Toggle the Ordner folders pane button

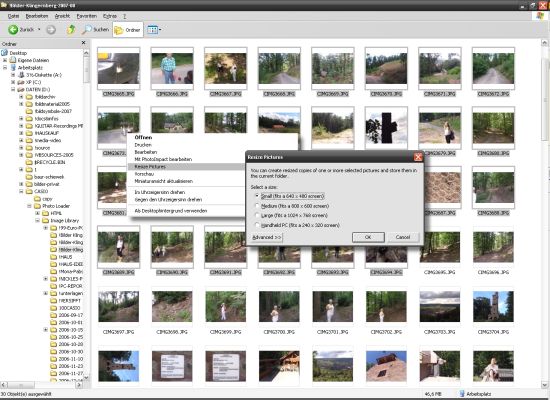(128, 30)
